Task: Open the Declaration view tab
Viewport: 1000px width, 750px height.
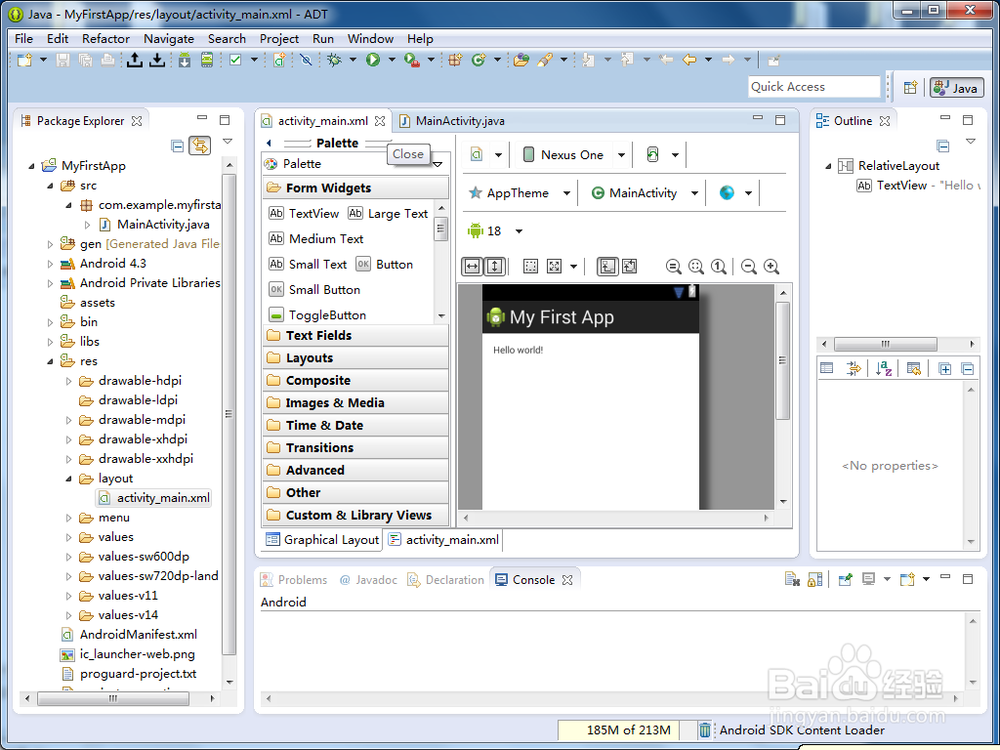Action: (446, 580)
